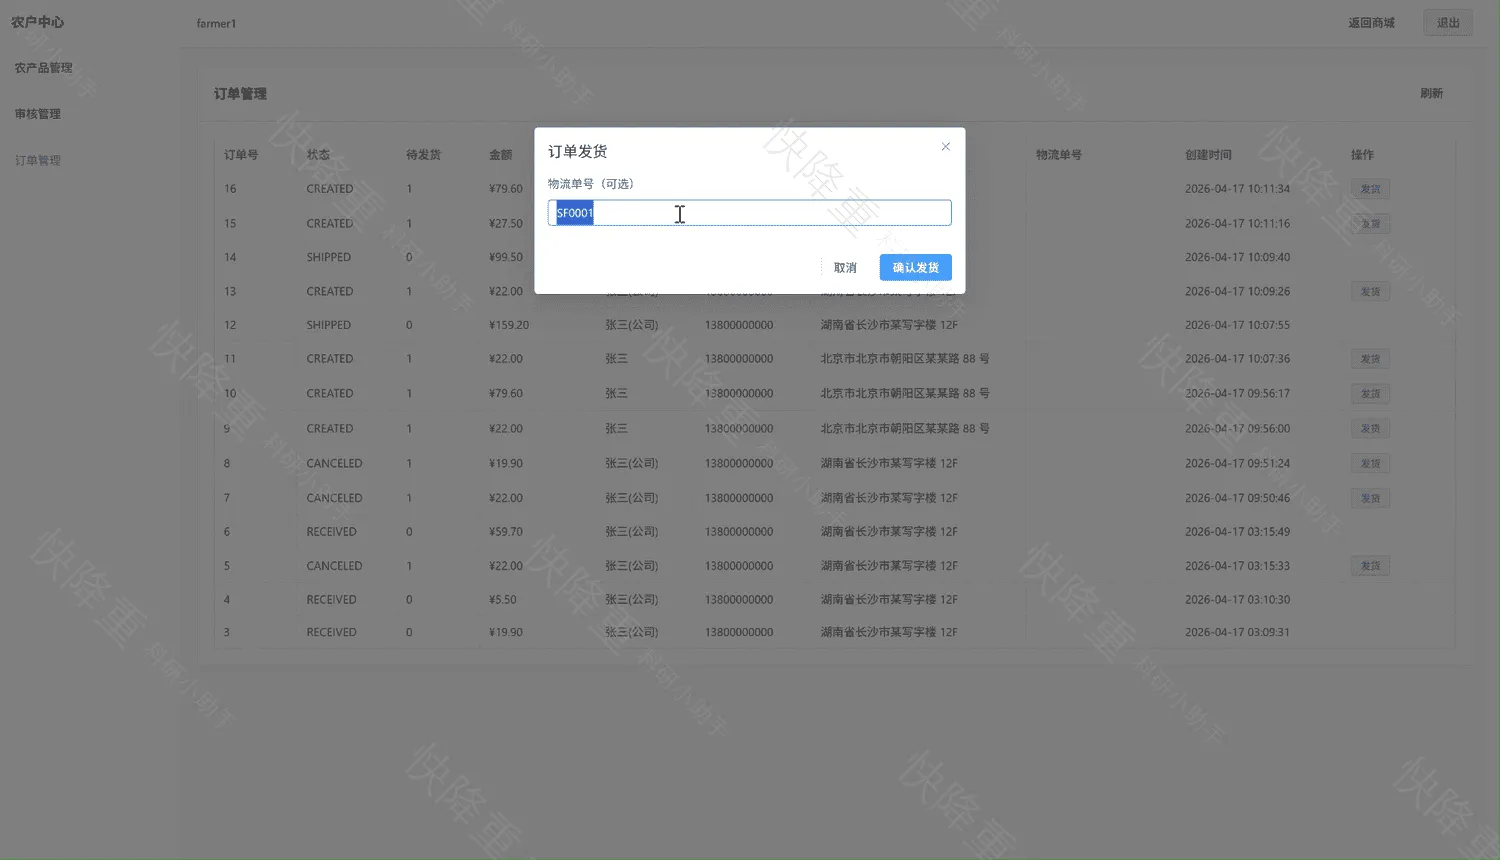
Task: Click the 订单管理 page heading
Action: pyautogui.click(x=240, y=94)
